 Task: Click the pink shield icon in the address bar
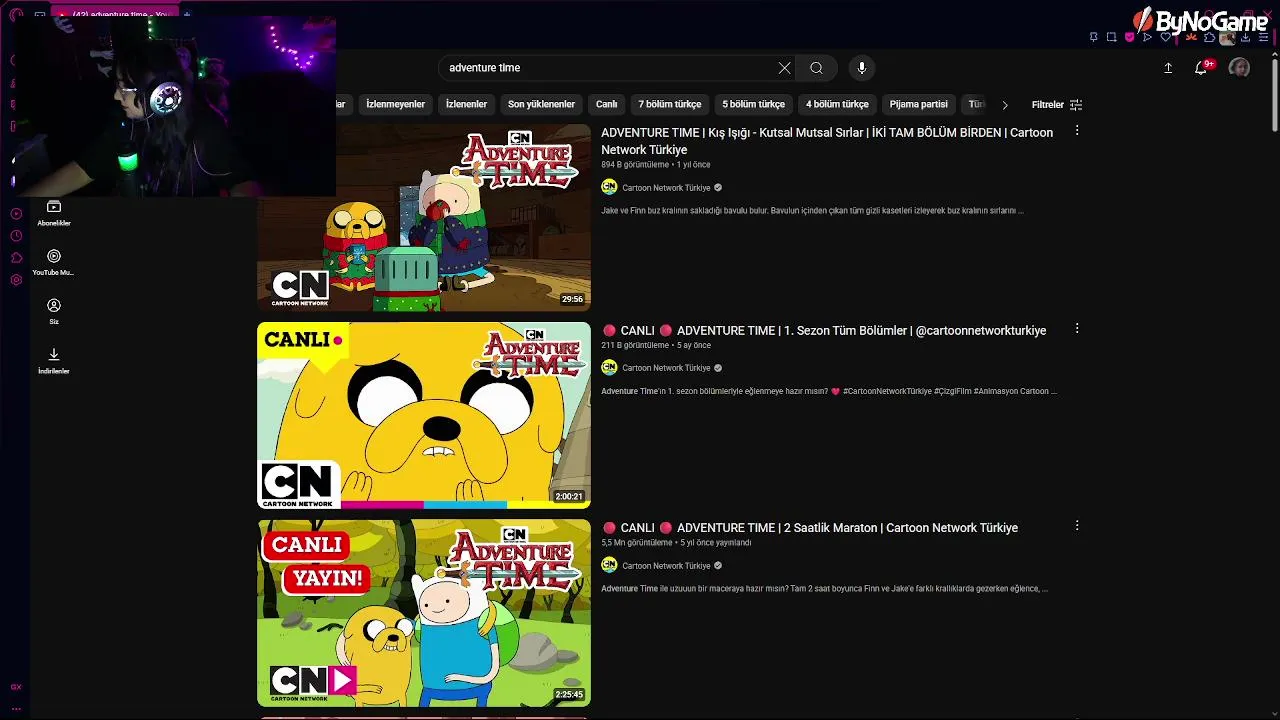click(1130, 37)
